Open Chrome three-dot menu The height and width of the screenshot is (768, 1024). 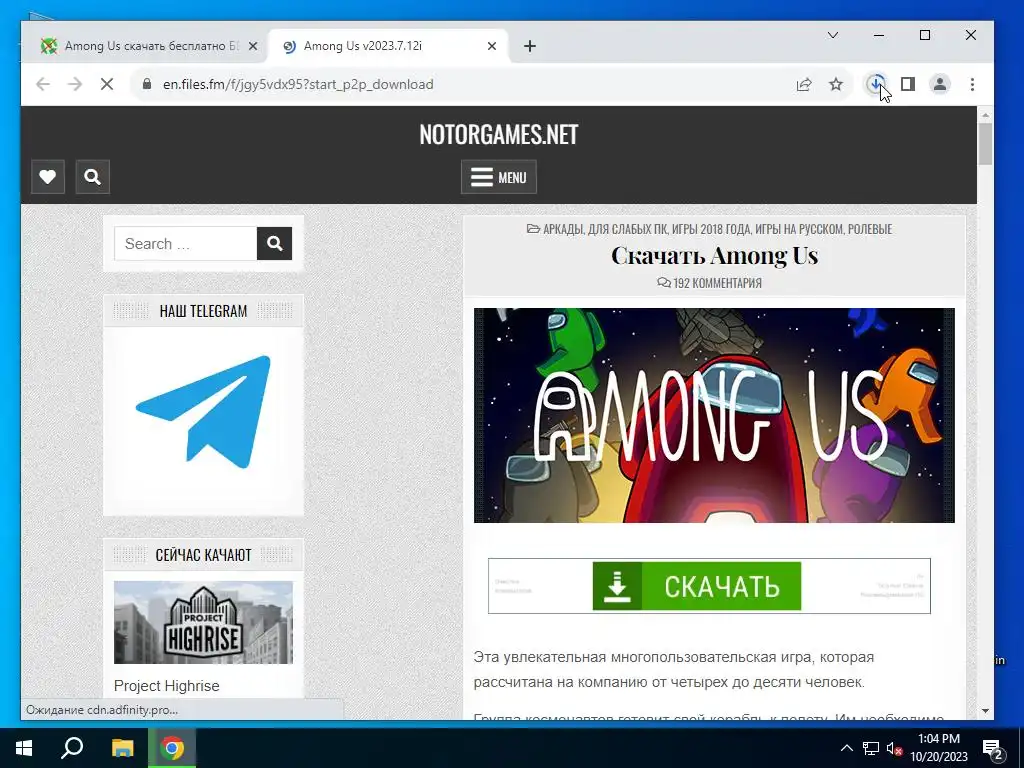[972, 84]
